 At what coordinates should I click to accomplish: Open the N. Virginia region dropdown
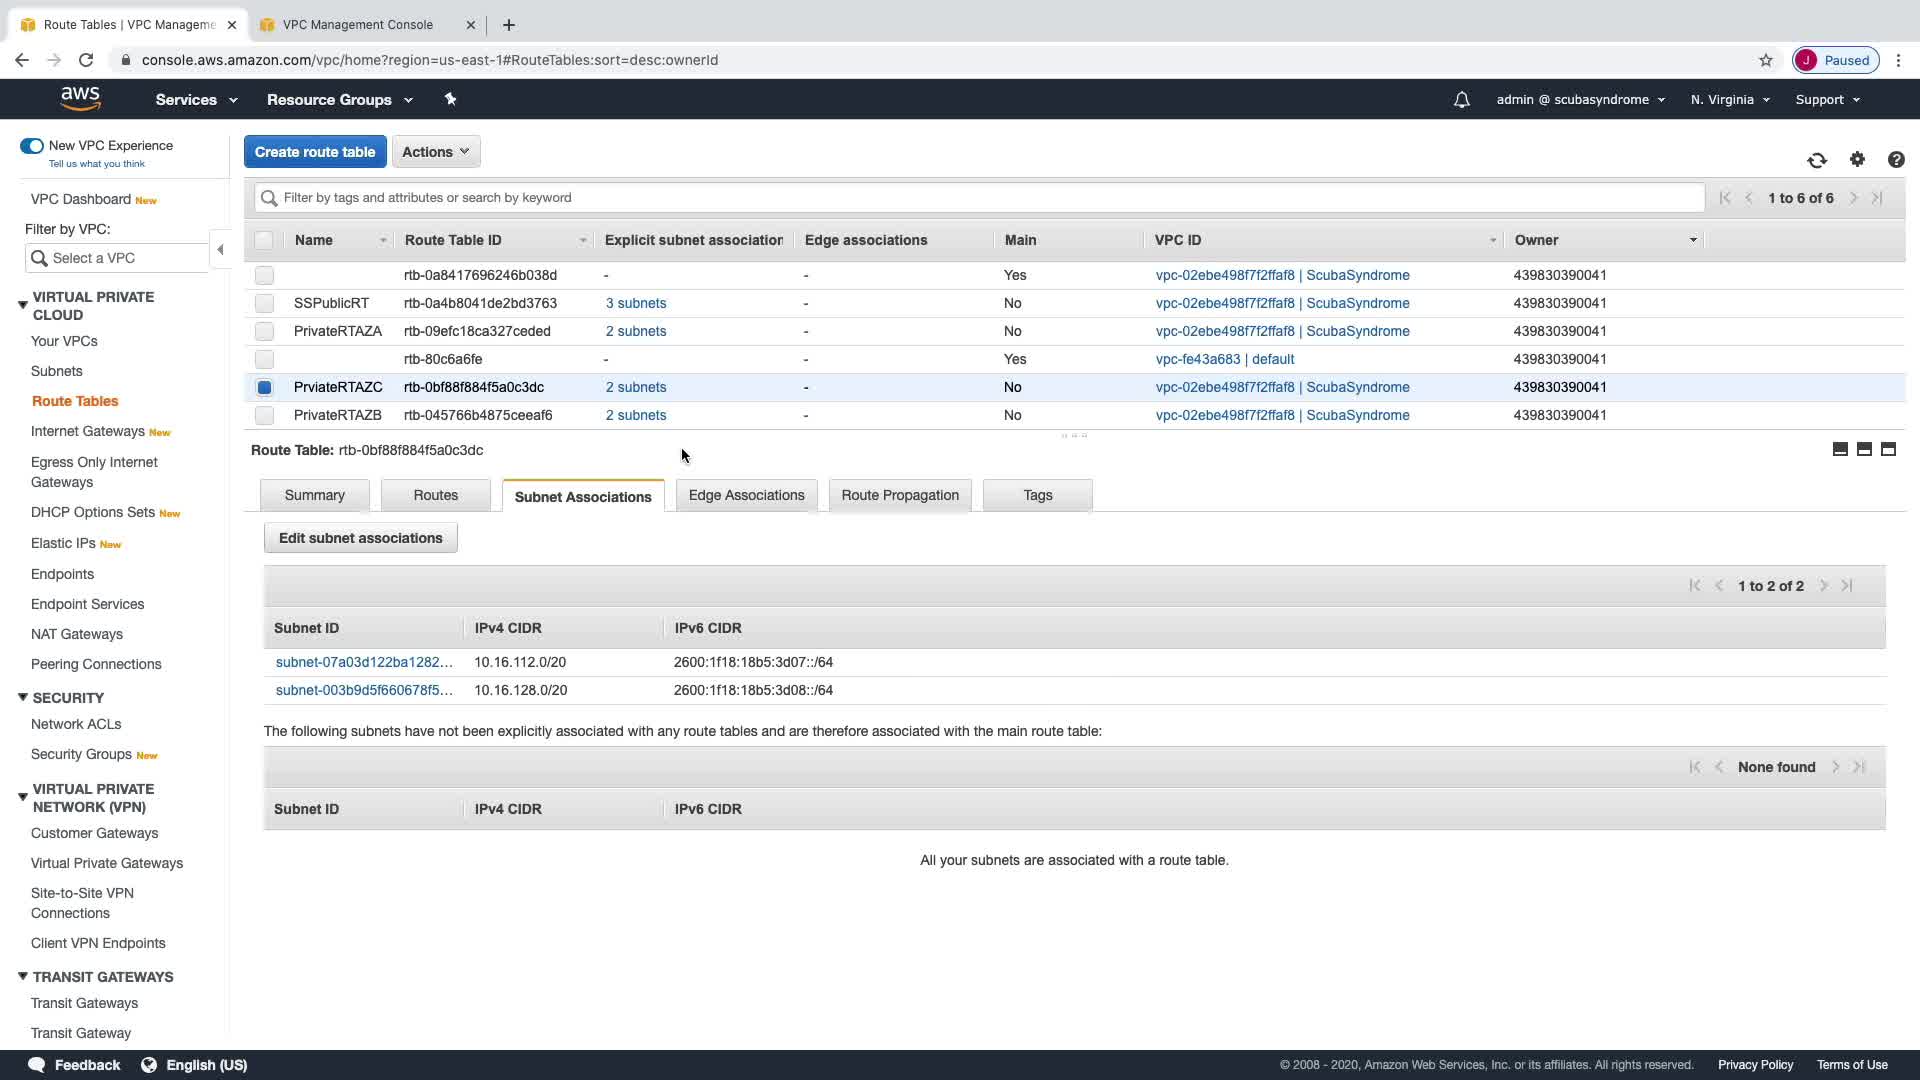pyautogui.click(x=1730, y=100)
